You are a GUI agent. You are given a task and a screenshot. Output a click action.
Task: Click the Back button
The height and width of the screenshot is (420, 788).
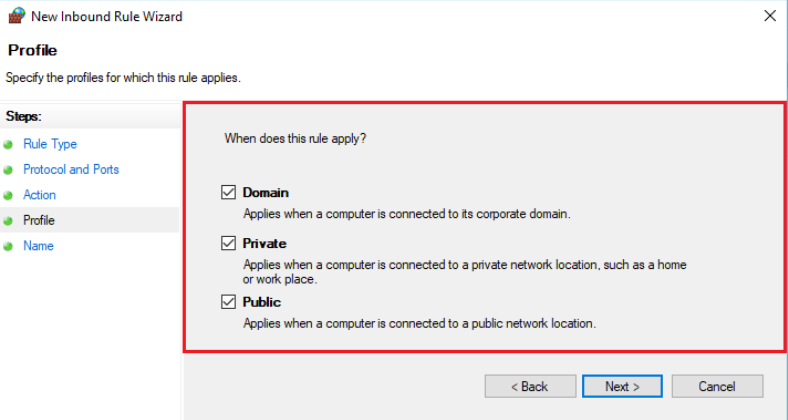pyautogui.click(x=530, y=386)
